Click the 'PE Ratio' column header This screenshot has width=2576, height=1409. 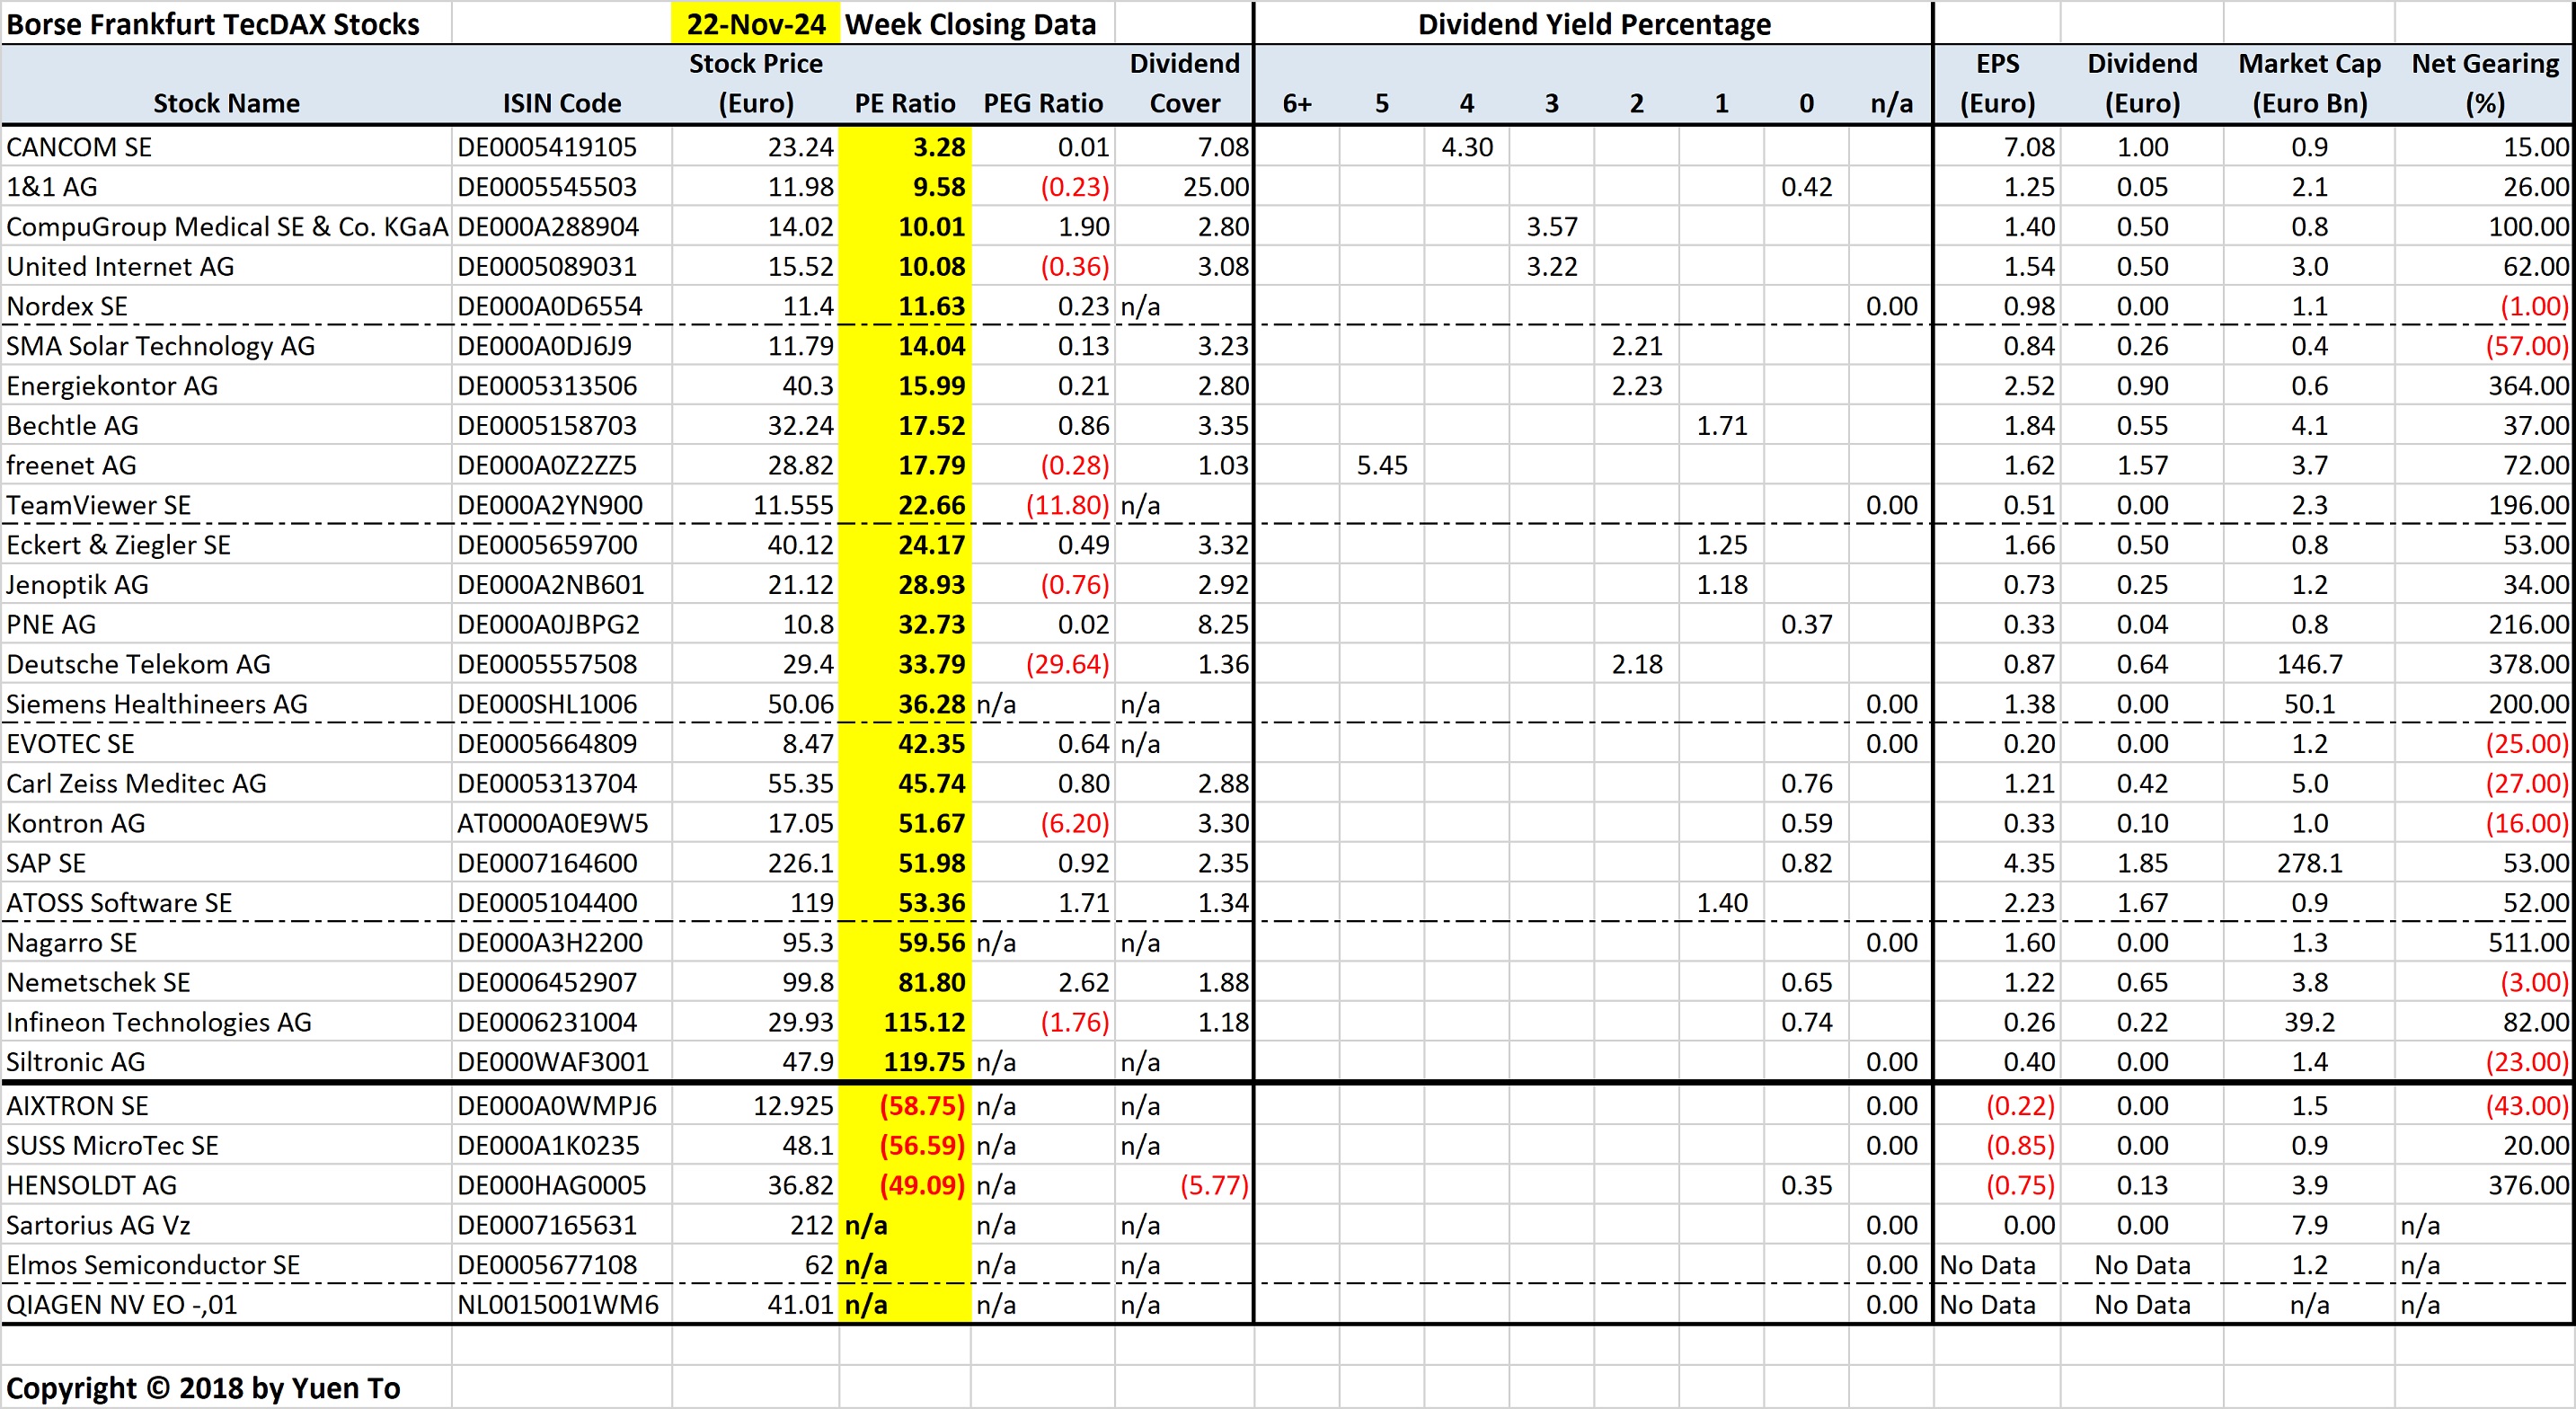click(x=904, y=103)
